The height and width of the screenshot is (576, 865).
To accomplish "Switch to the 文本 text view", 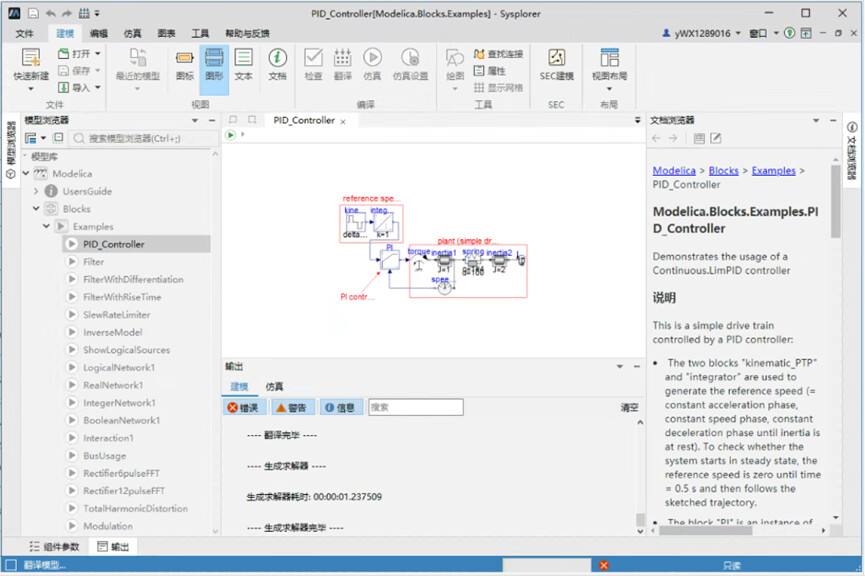I will [x=243, y=65].
